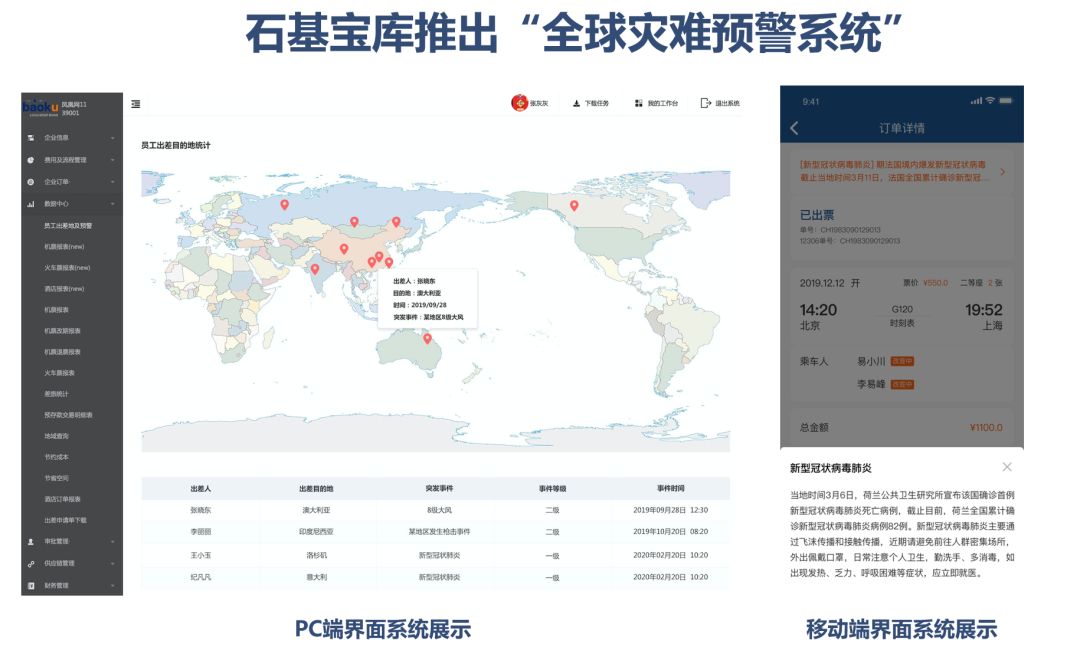Image resolution: width=1080 pixels, height=667 pixels.
Task: Open 机票退票报表 in the sidebar
Action: pos(62,352)
